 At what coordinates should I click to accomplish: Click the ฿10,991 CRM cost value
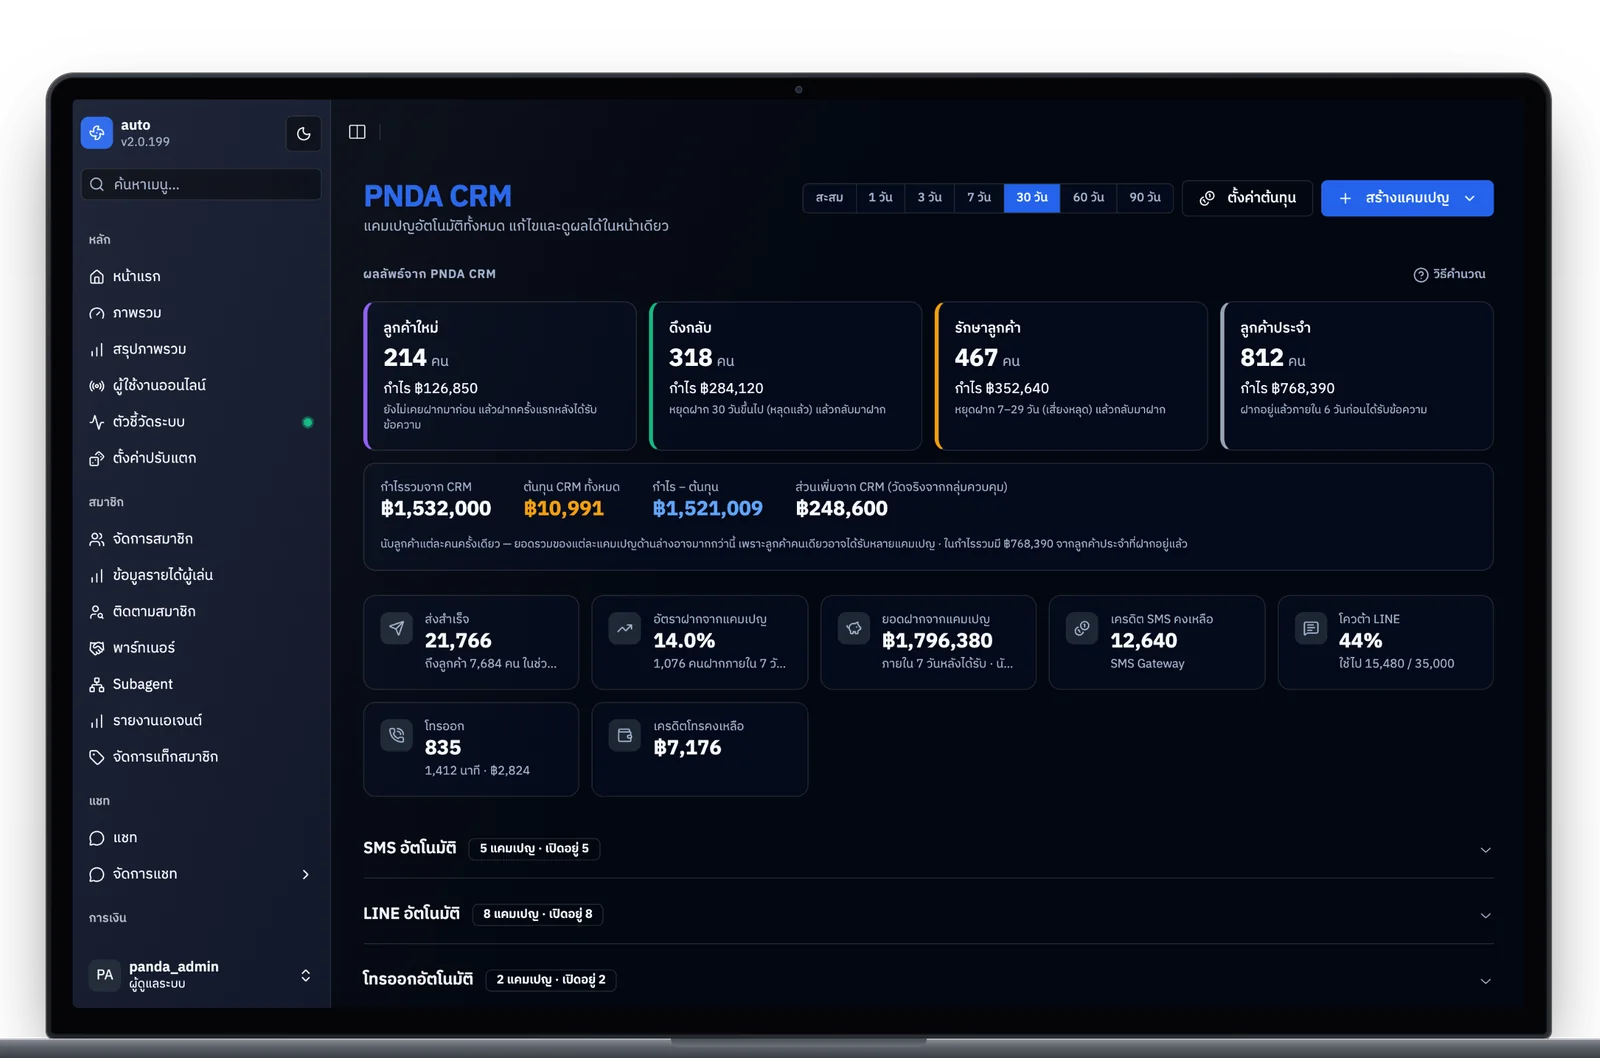coord(564,508)
